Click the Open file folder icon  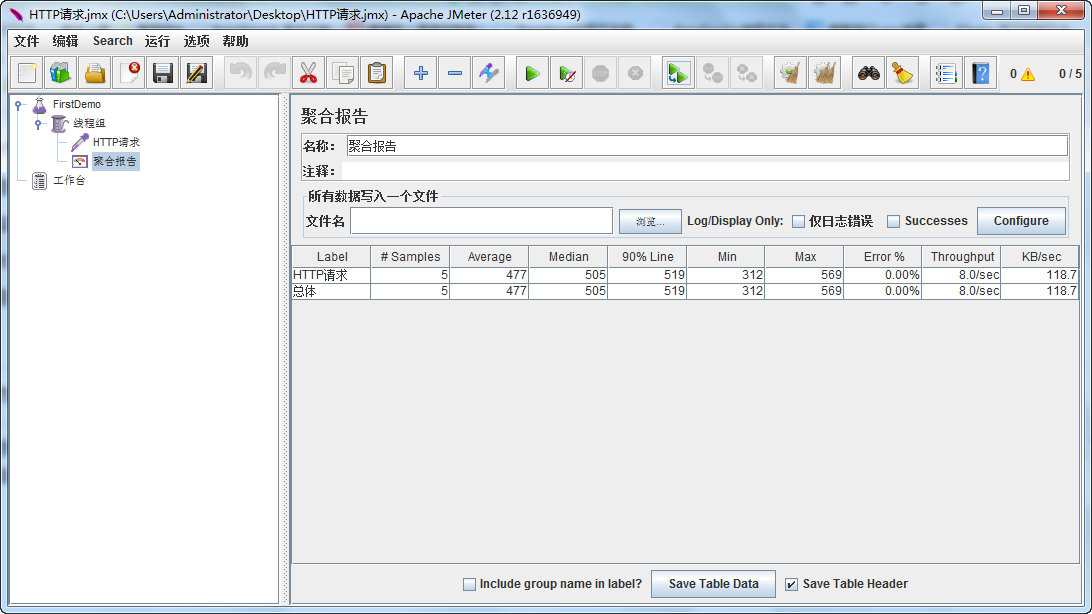[95, 73]
